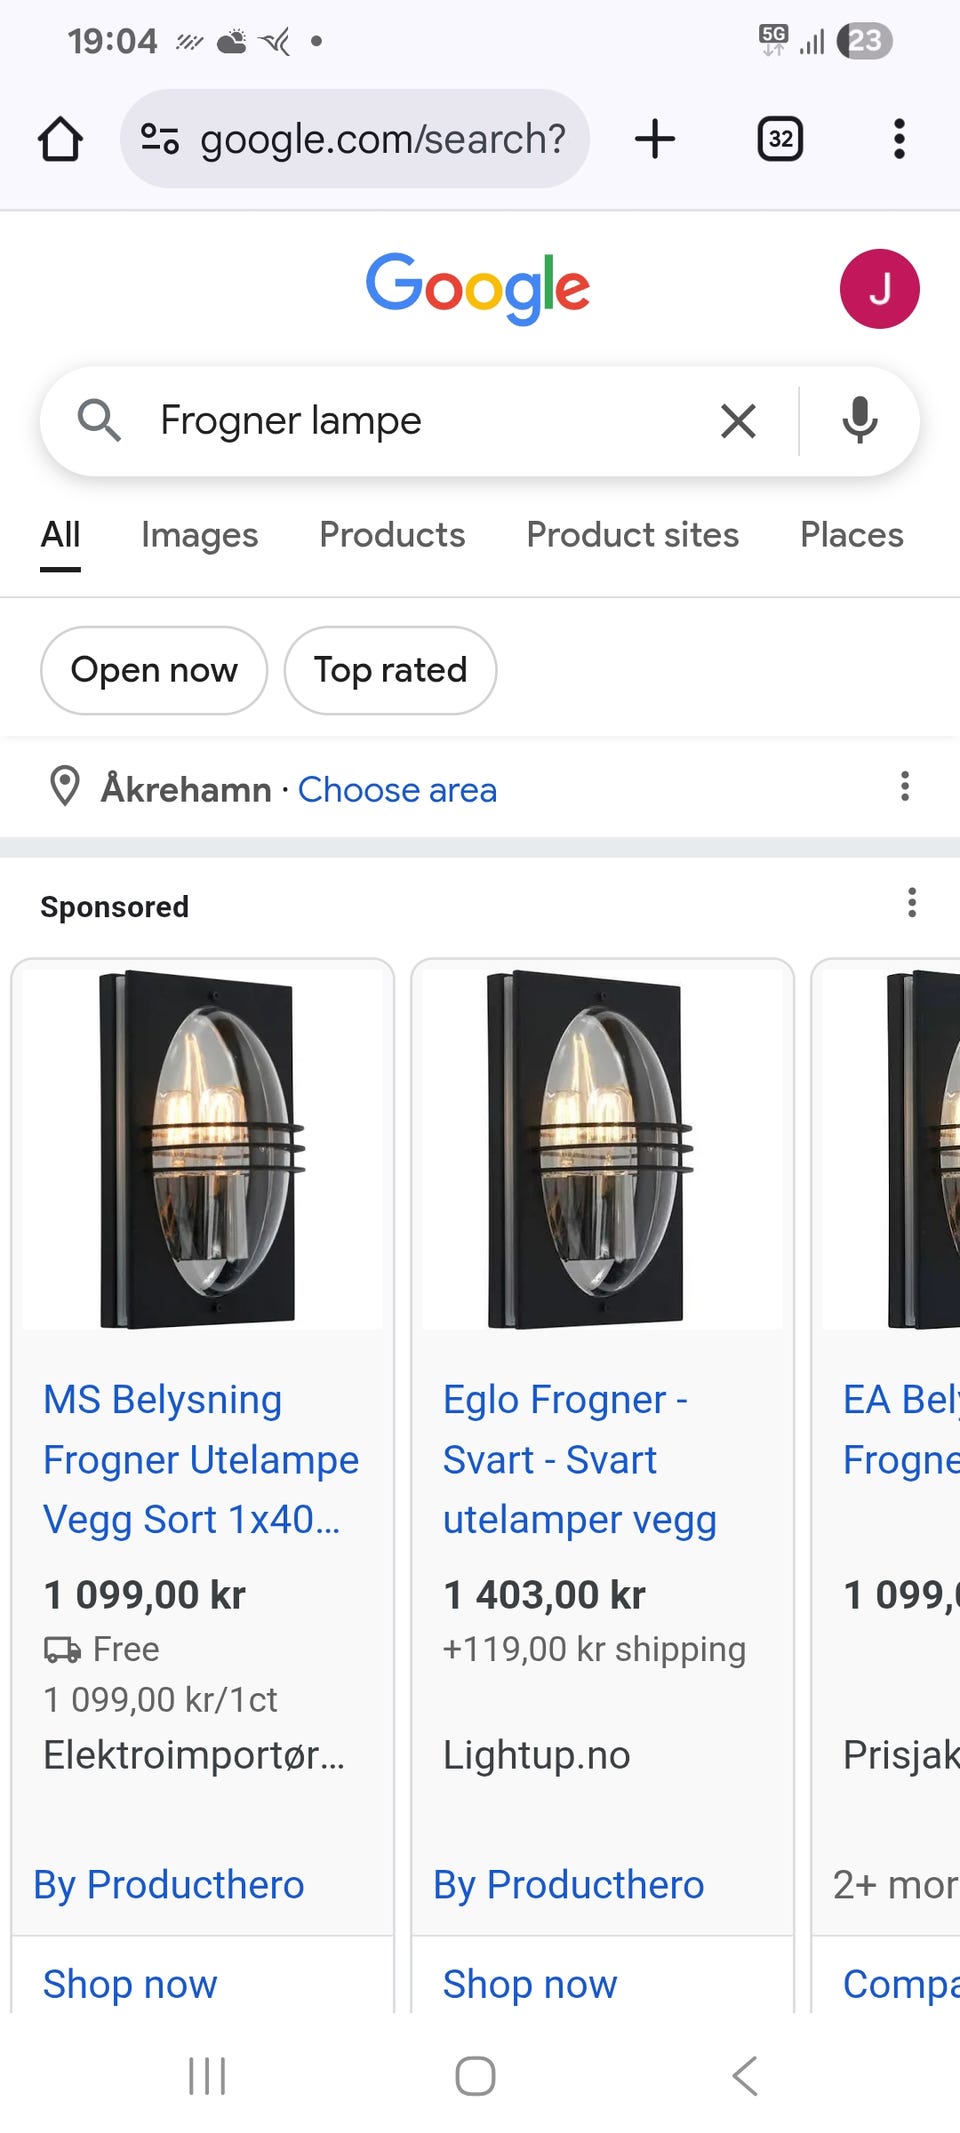Open the Product sites tab
This screenshot has width=960, height=2133.
click(x=632, y=536)
